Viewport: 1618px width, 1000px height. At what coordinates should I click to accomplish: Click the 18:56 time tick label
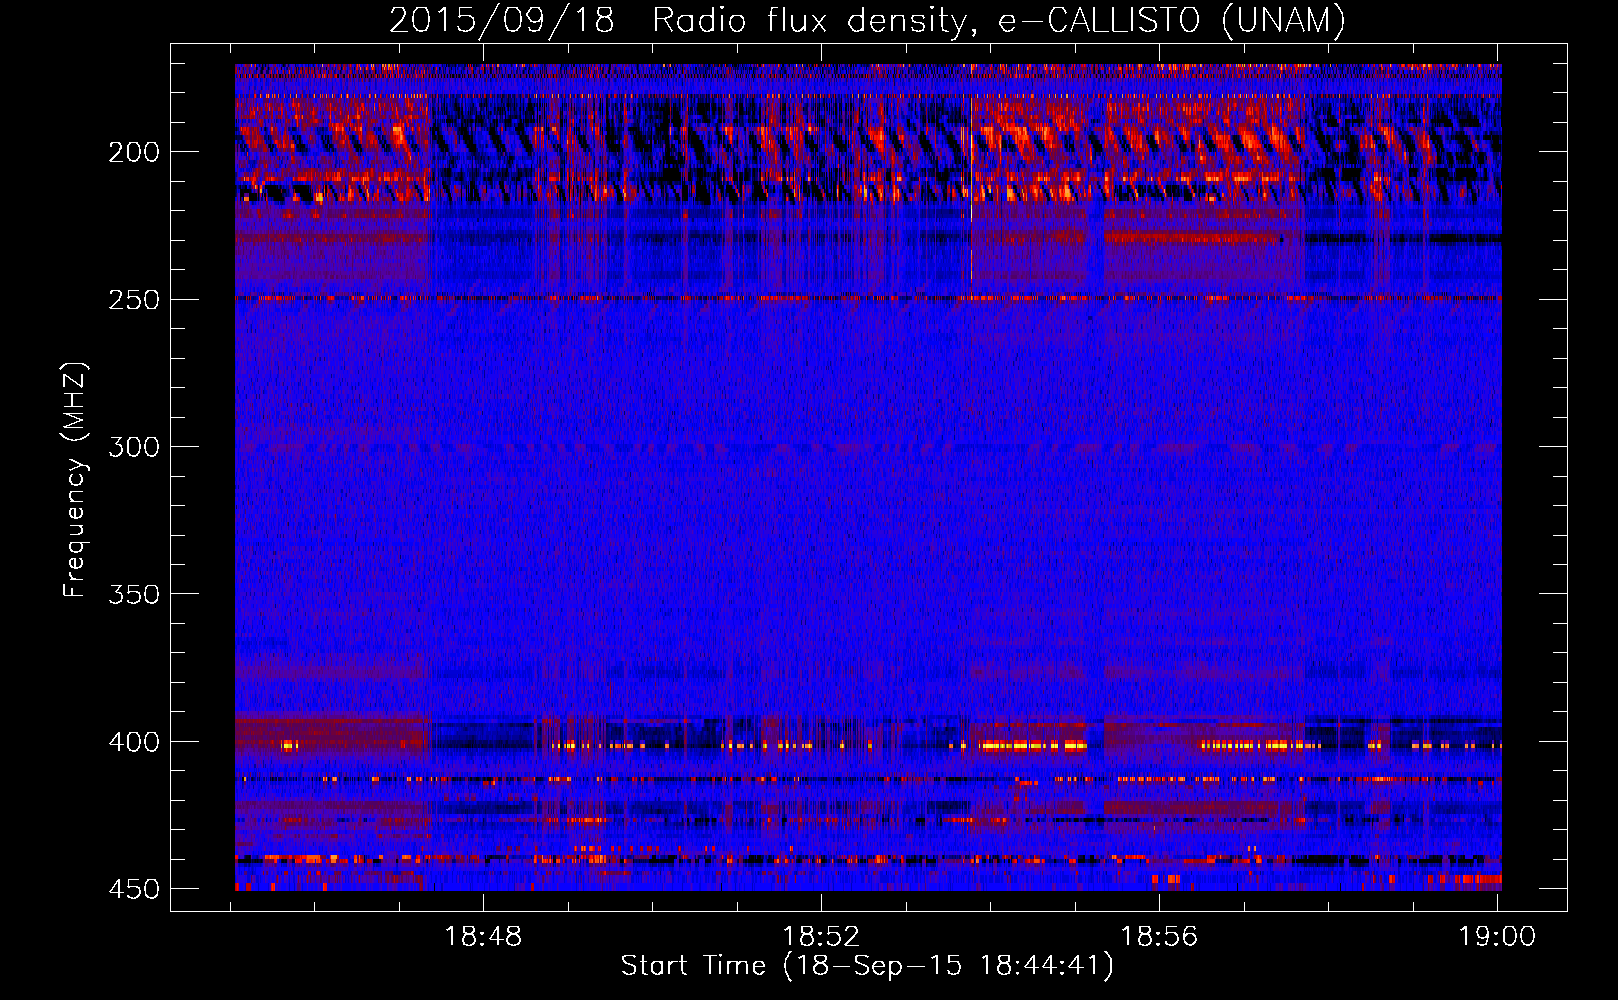coord(1159,937)
